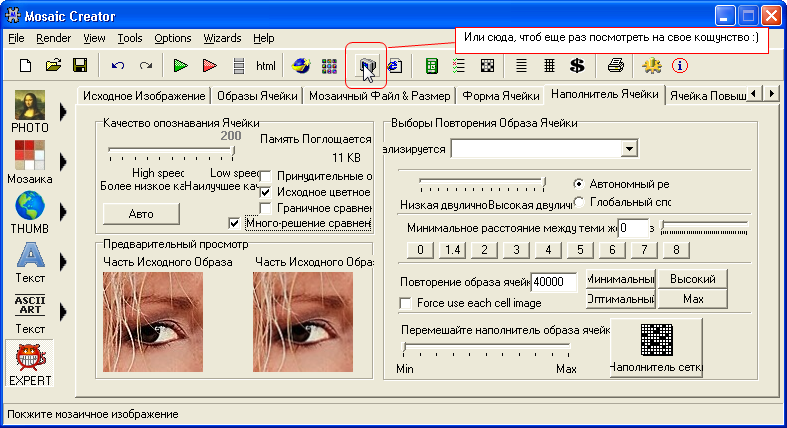Click the 40000 repetition input field
Image resolution: width=787 pixels, height=428 pixels.
click(554, 282)
